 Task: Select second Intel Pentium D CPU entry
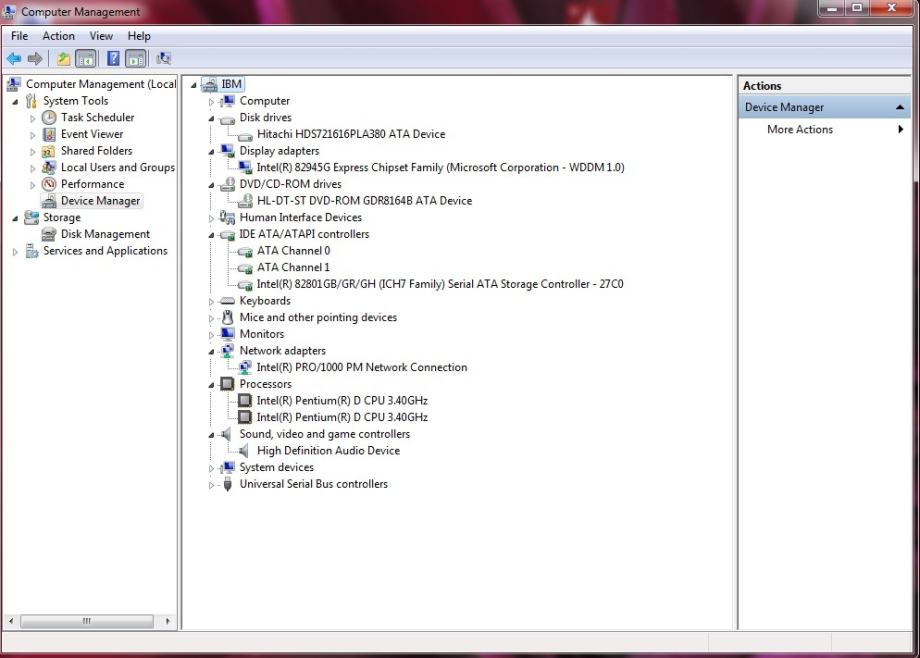(x=342, y=417)
